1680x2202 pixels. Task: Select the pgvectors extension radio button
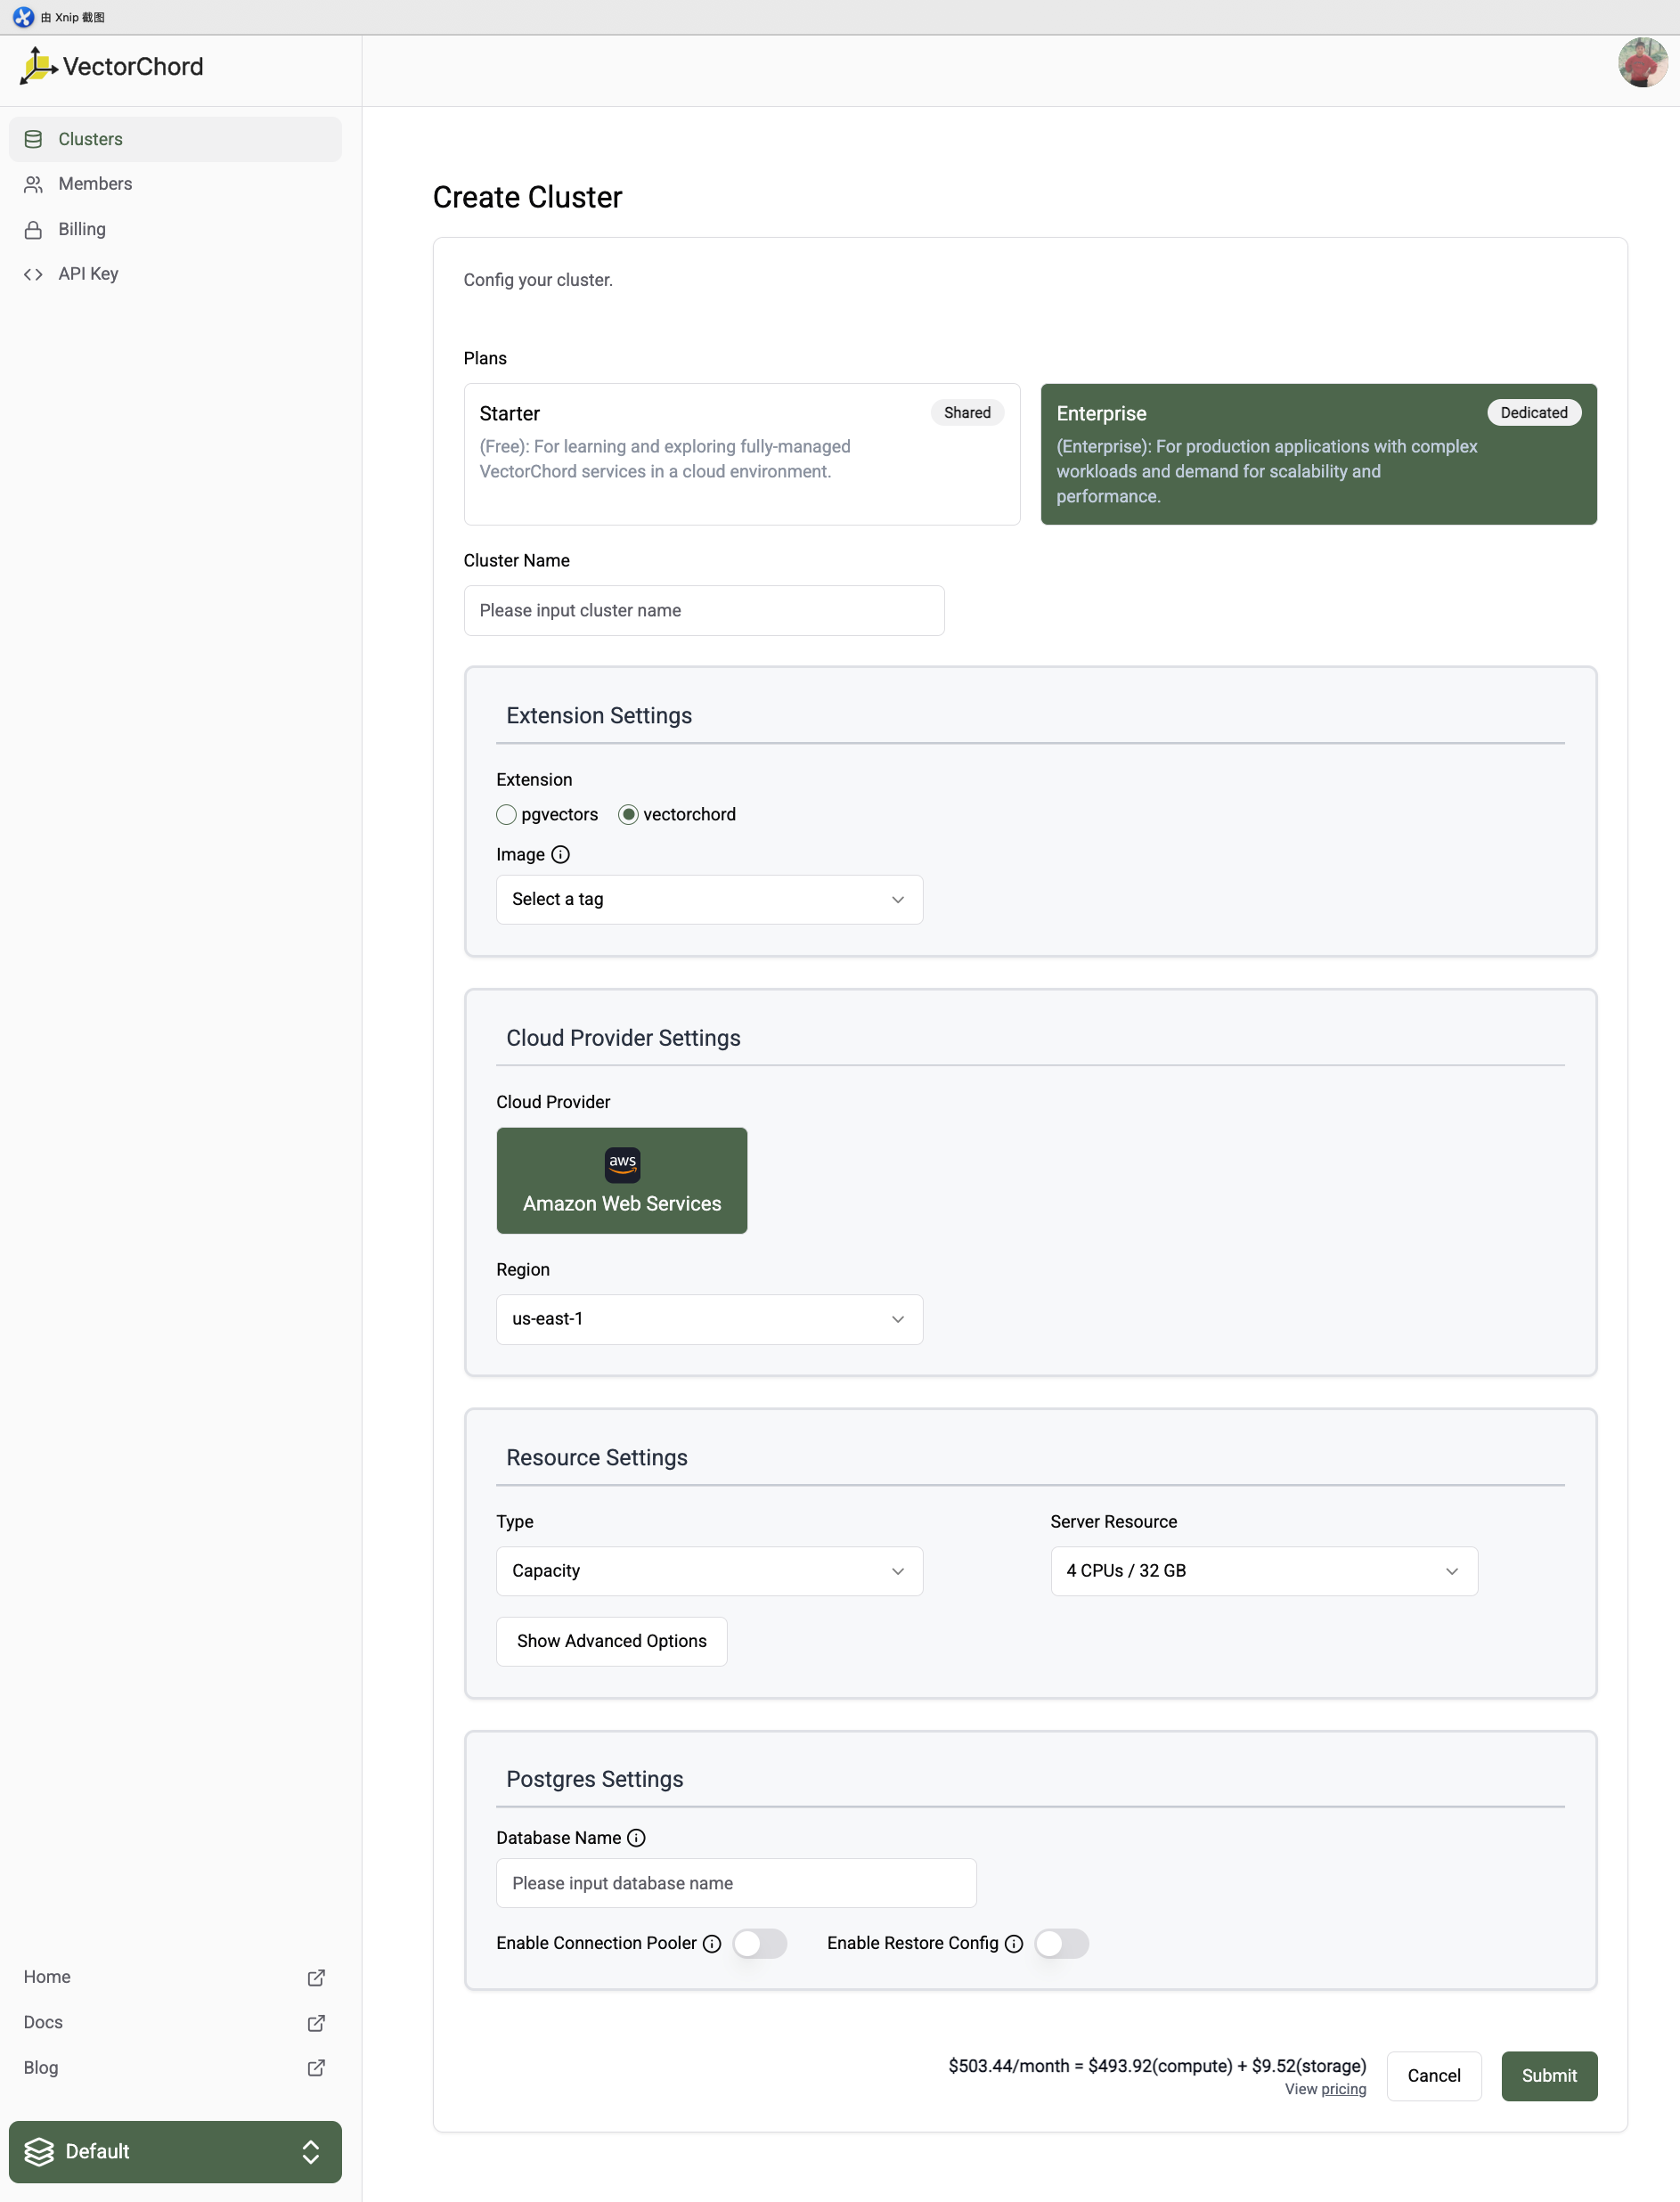click(x=507, y=814)
